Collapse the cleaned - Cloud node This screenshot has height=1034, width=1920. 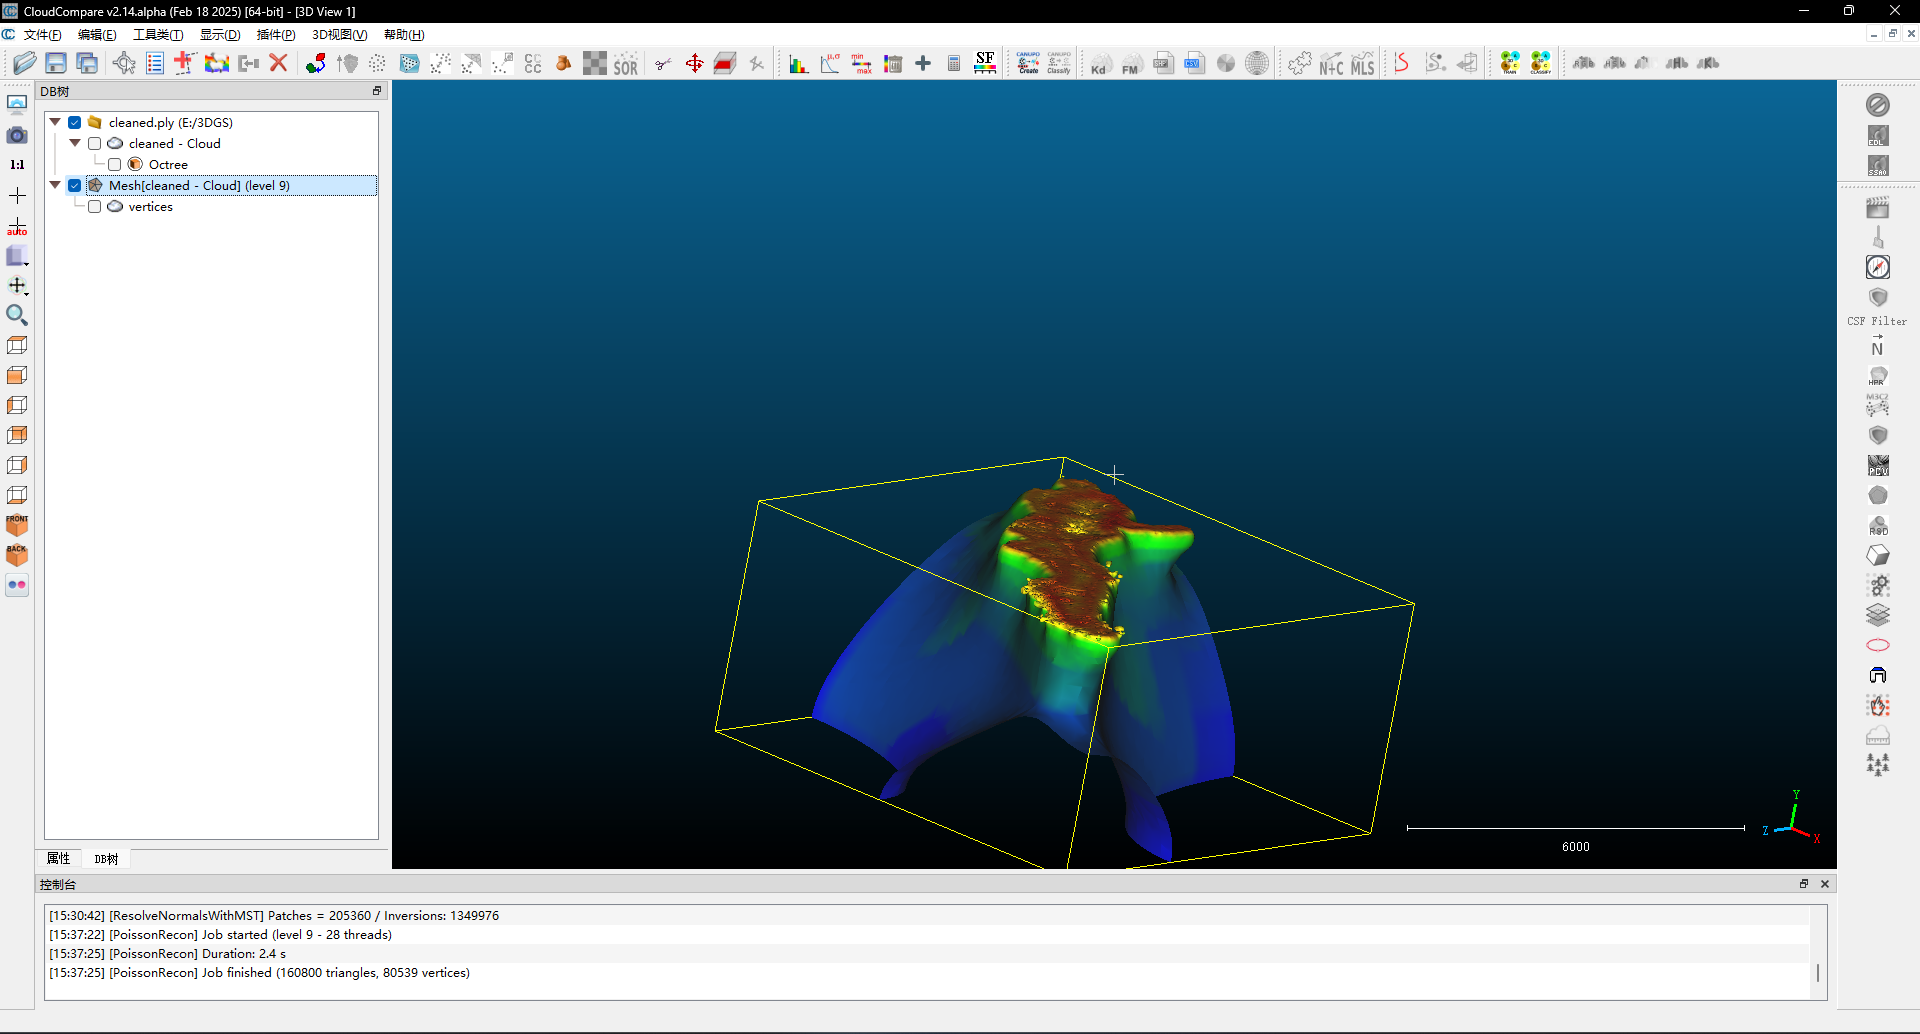pos(75,143)
